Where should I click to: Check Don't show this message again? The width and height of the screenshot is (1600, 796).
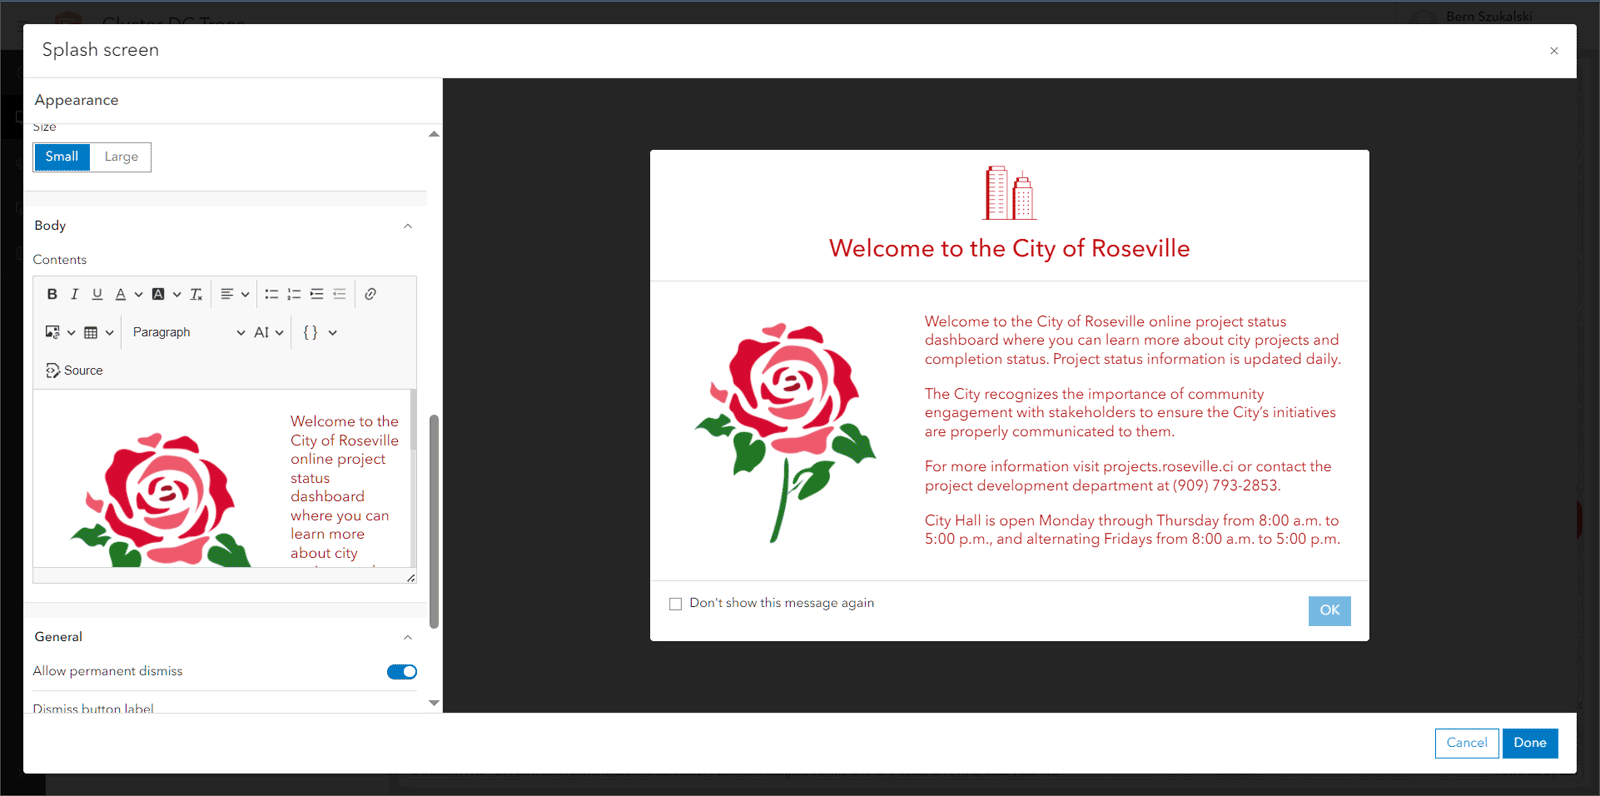click(x=675, y=604)
